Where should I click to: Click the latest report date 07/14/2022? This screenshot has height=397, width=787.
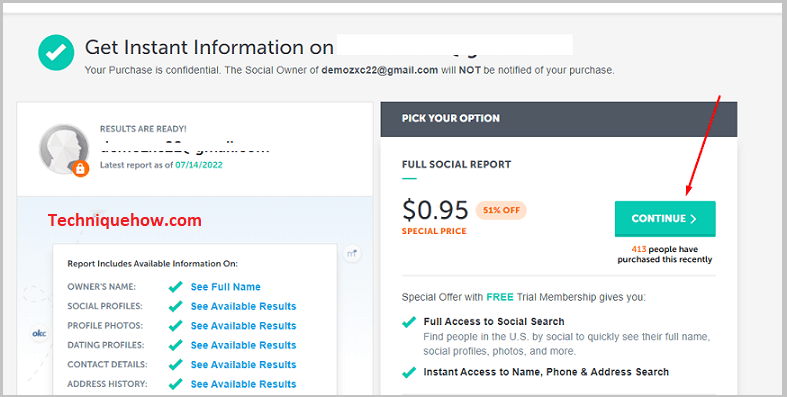click(199, 165)
